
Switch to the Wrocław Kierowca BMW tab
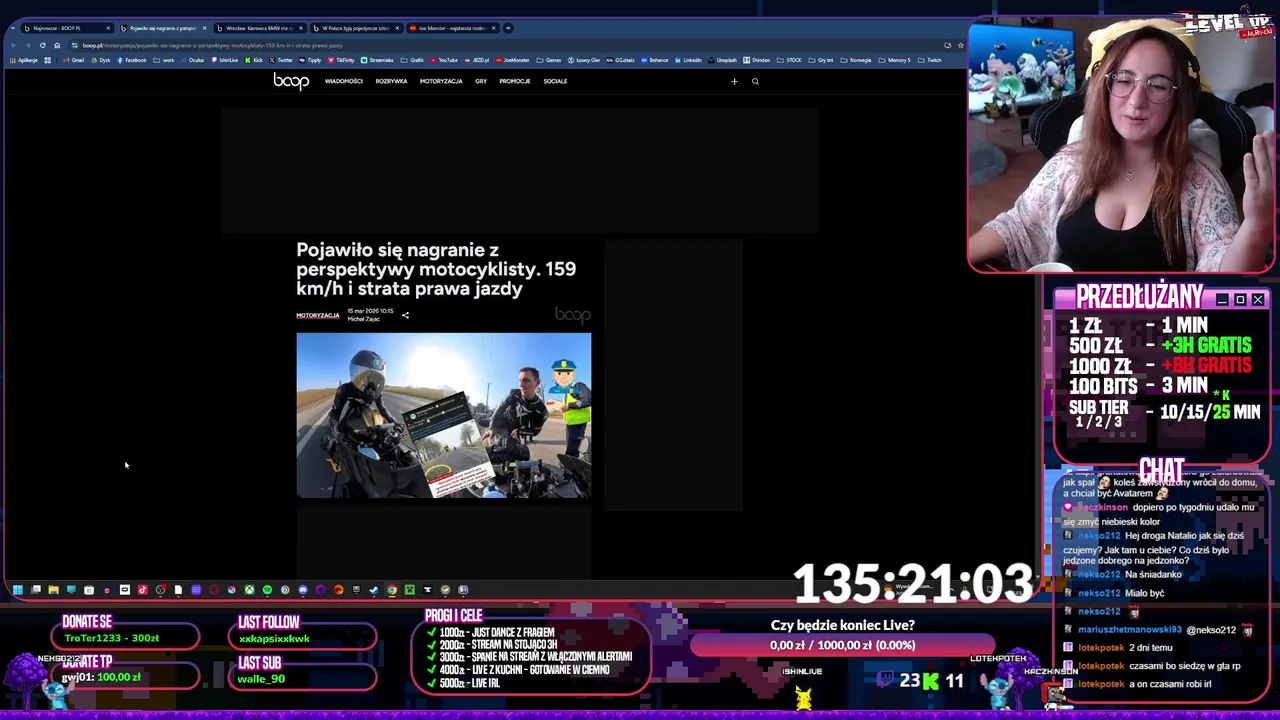click(x=258, y=28)
